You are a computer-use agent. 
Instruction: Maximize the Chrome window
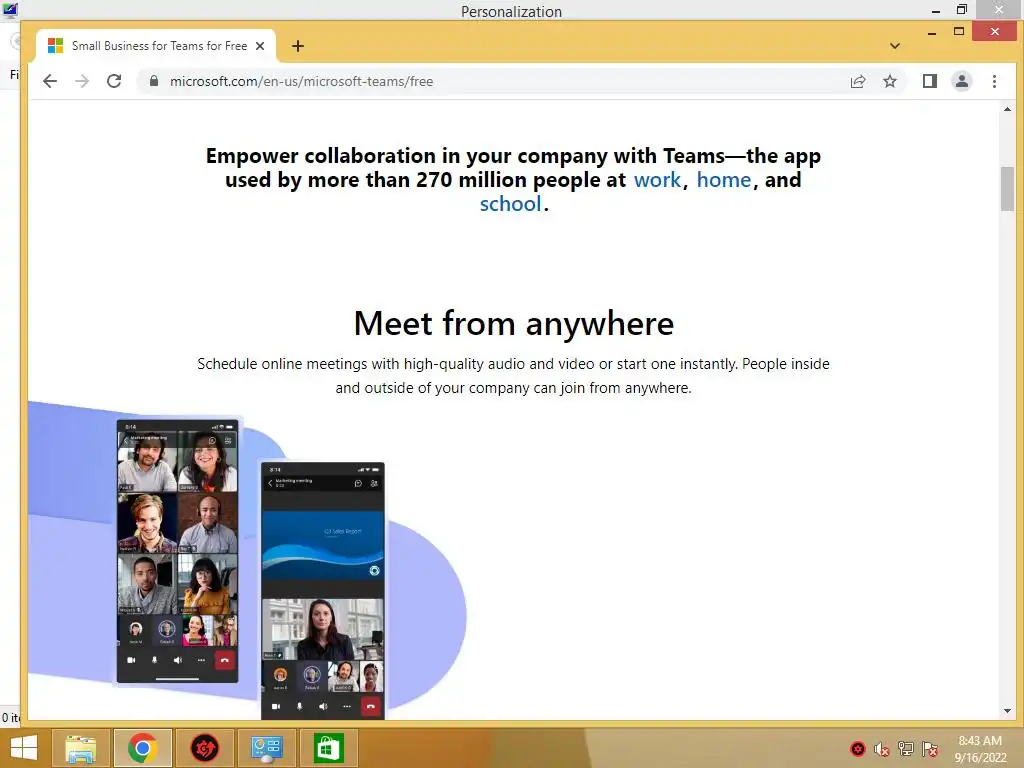pyautogui.click(x=959, y=31)
